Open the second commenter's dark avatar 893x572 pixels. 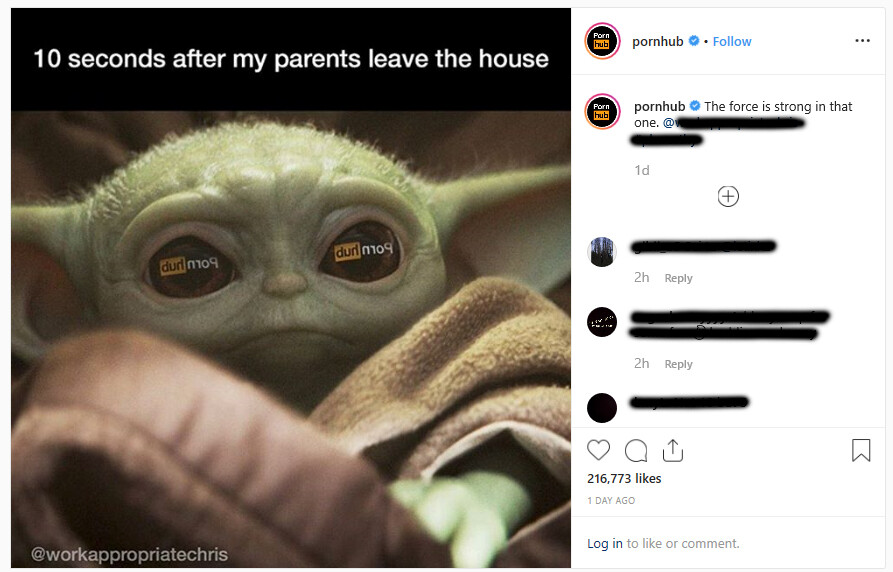(x=602, y=322)
